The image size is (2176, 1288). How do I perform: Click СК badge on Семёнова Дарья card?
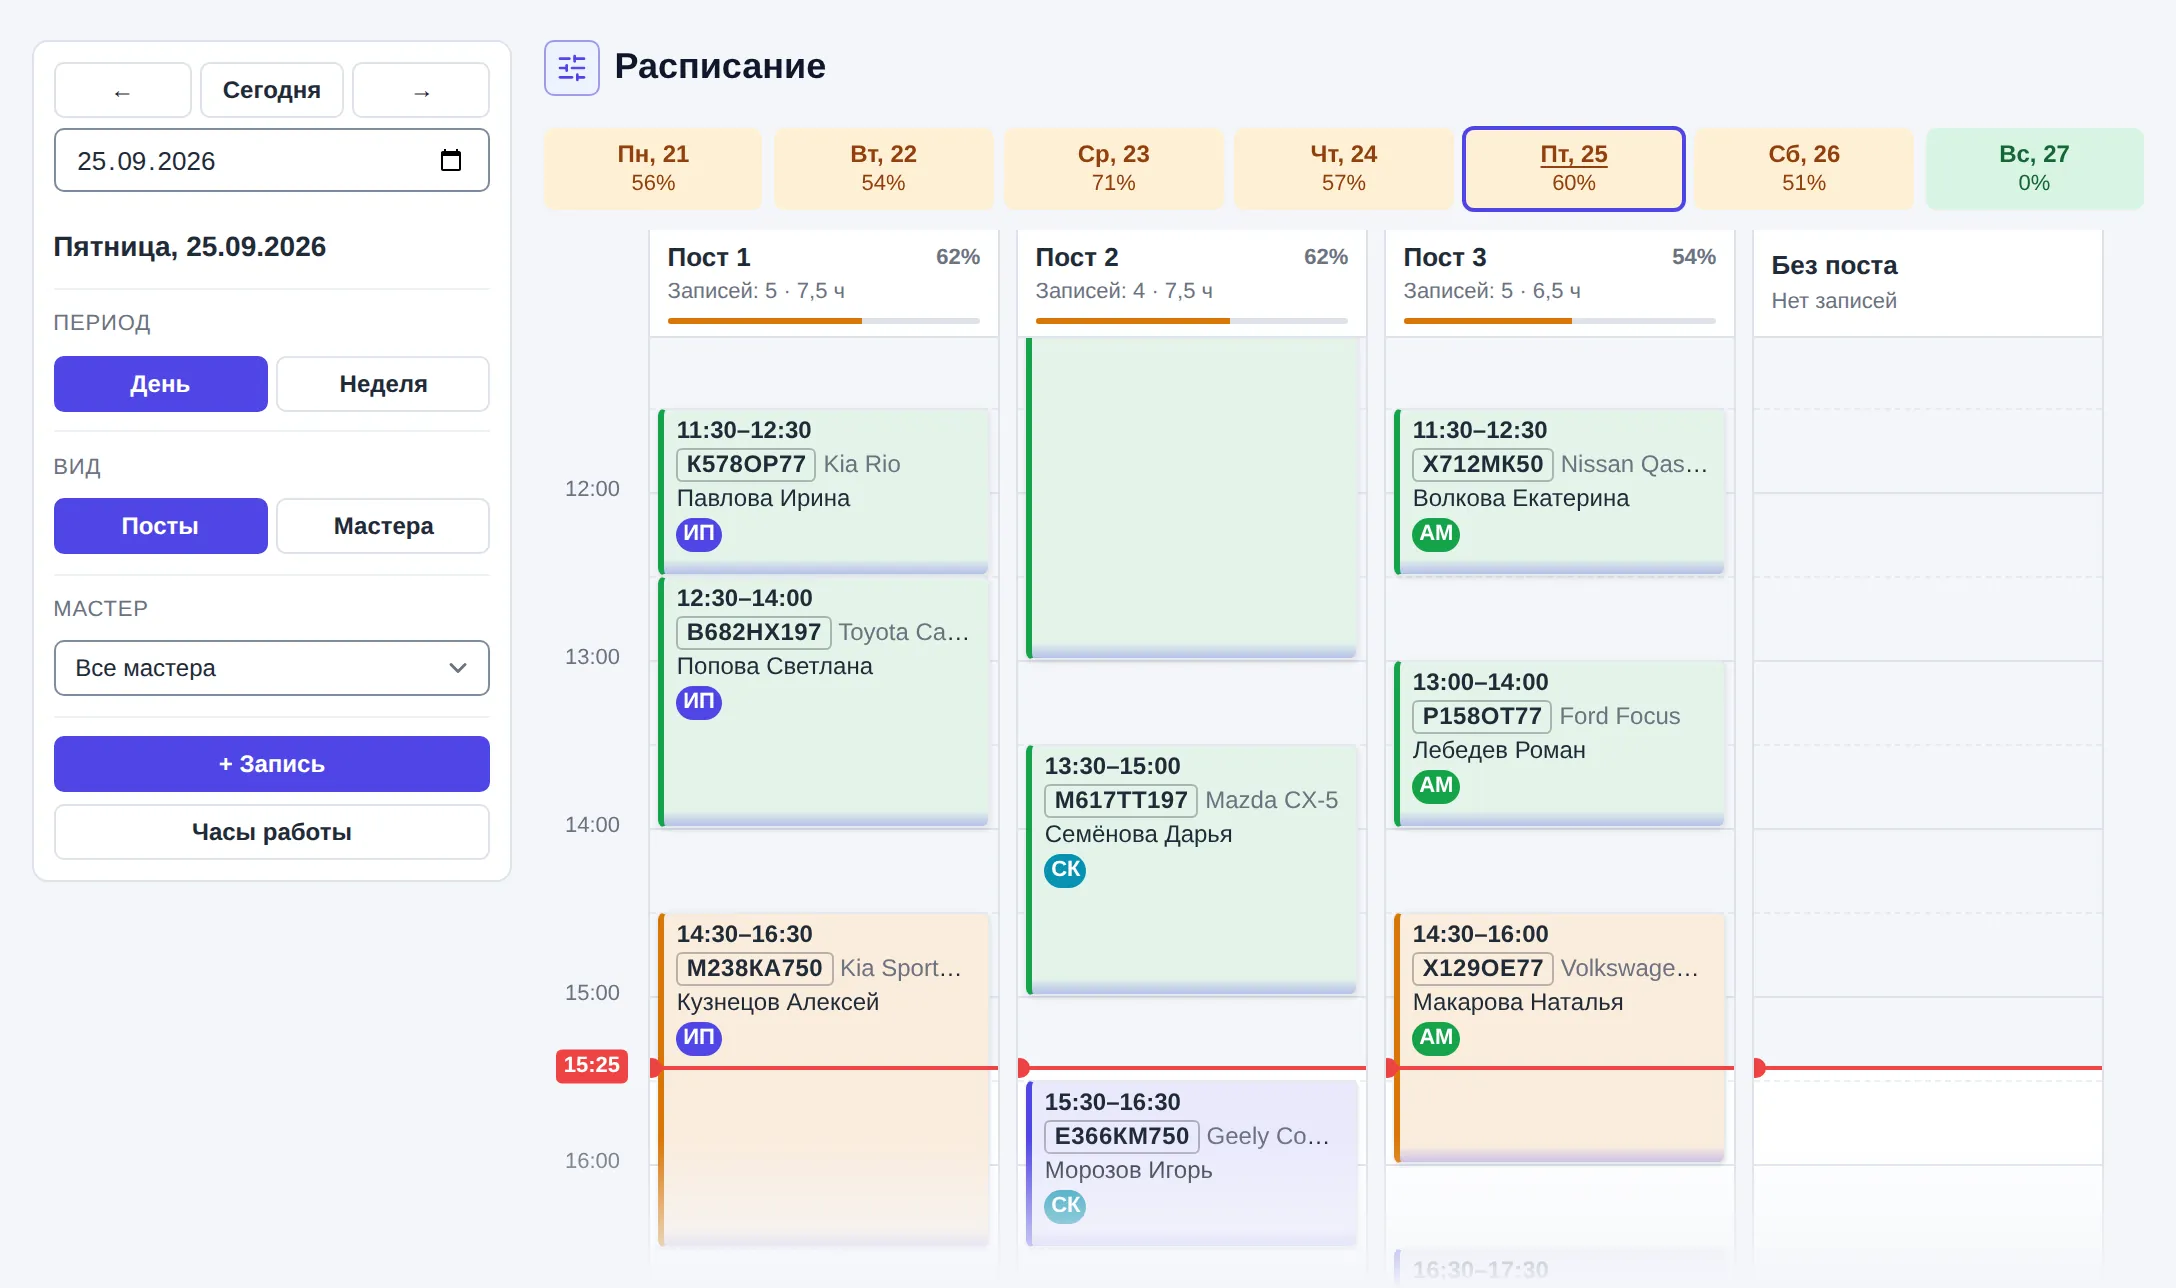pos(1065,870)
